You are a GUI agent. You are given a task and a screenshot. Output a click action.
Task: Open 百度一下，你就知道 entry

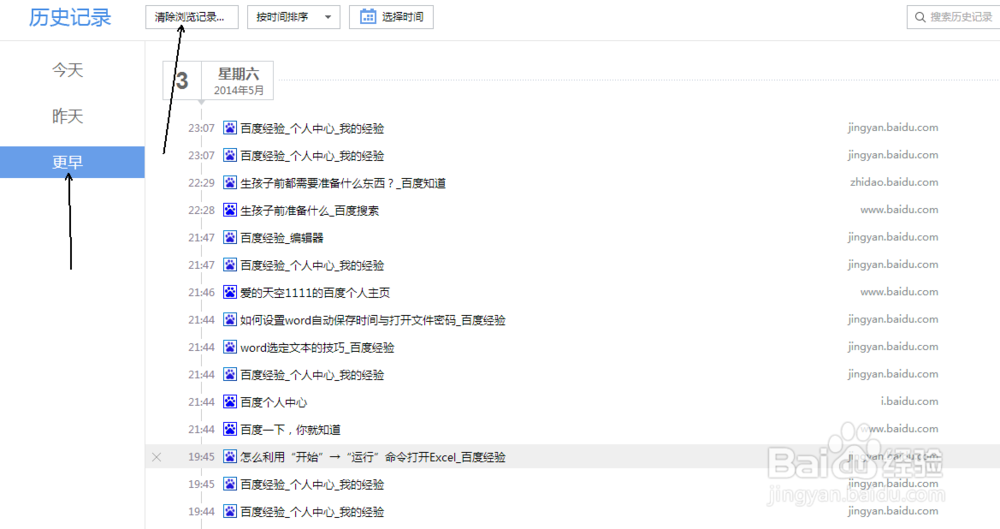[290, 430]
